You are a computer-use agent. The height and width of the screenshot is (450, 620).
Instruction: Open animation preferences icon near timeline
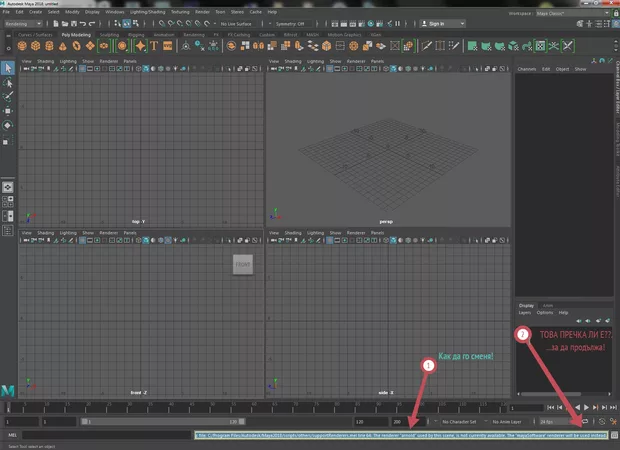pos(612,422)
